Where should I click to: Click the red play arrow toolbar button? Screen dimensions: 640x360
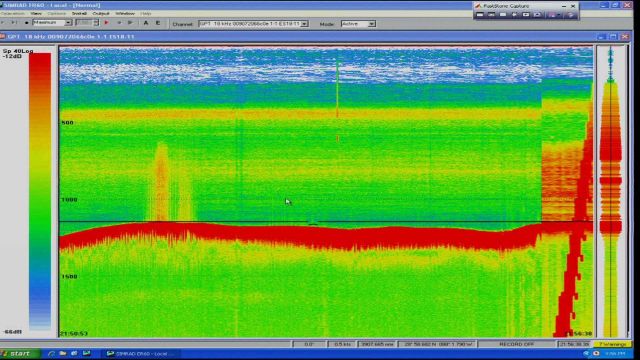(x=106, y=22)
